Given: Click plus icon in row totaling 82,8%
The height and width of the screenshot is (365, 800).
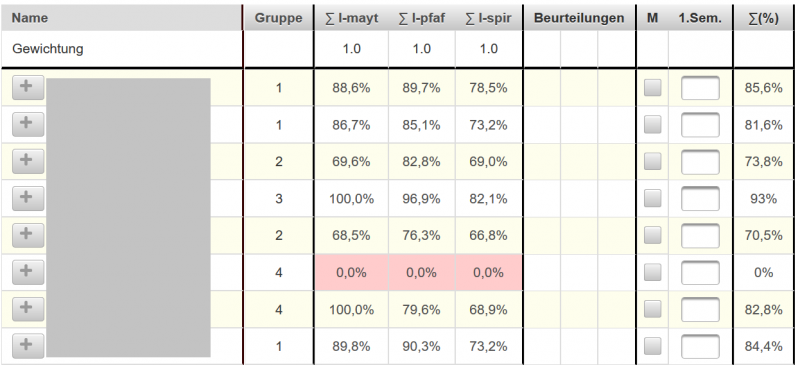Looking at the screenshot, I should point(28,309).
